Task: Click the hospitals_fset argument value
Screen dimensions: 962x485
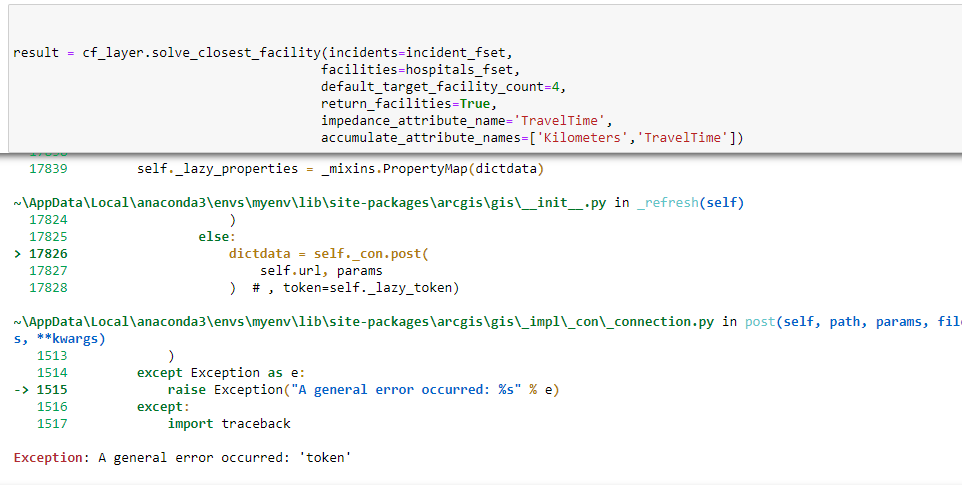Action: 460,70
